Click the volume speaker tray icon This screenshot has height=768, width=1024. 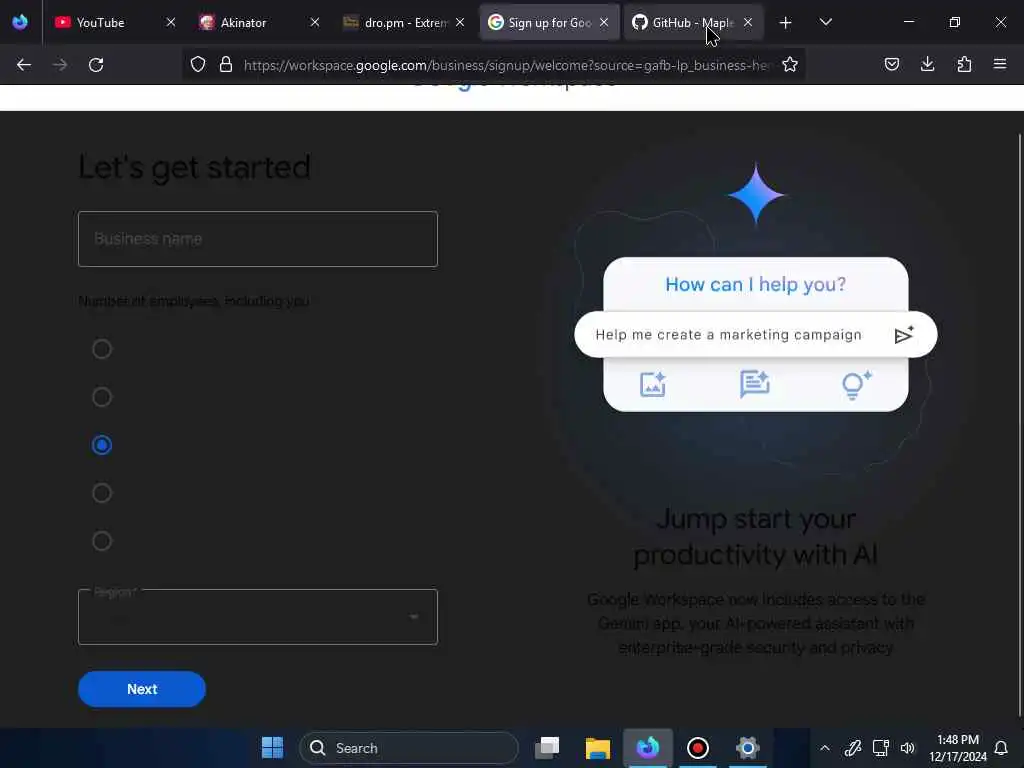pyautogui.click(x=908, y=748)
